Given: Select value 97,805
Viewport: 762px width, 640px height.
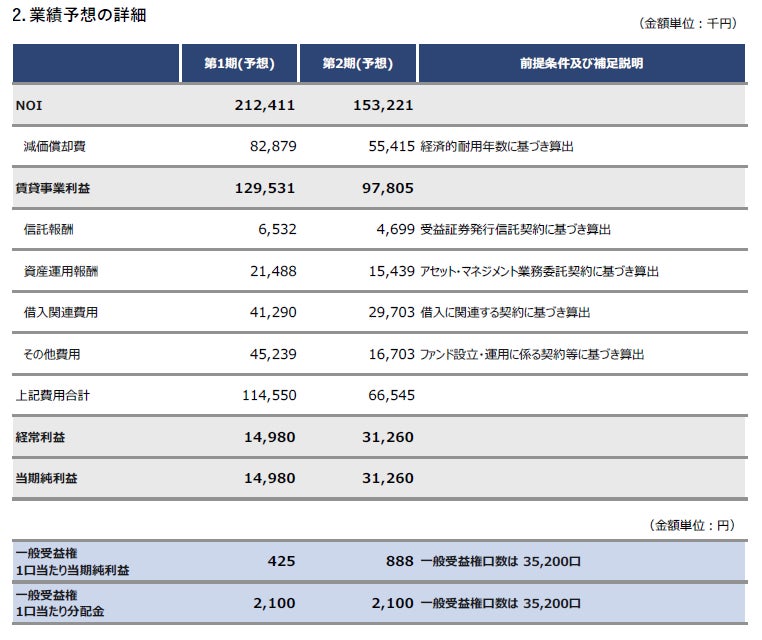Looking at the screenshot, I should pyautogui.click(x=388, y=188).
